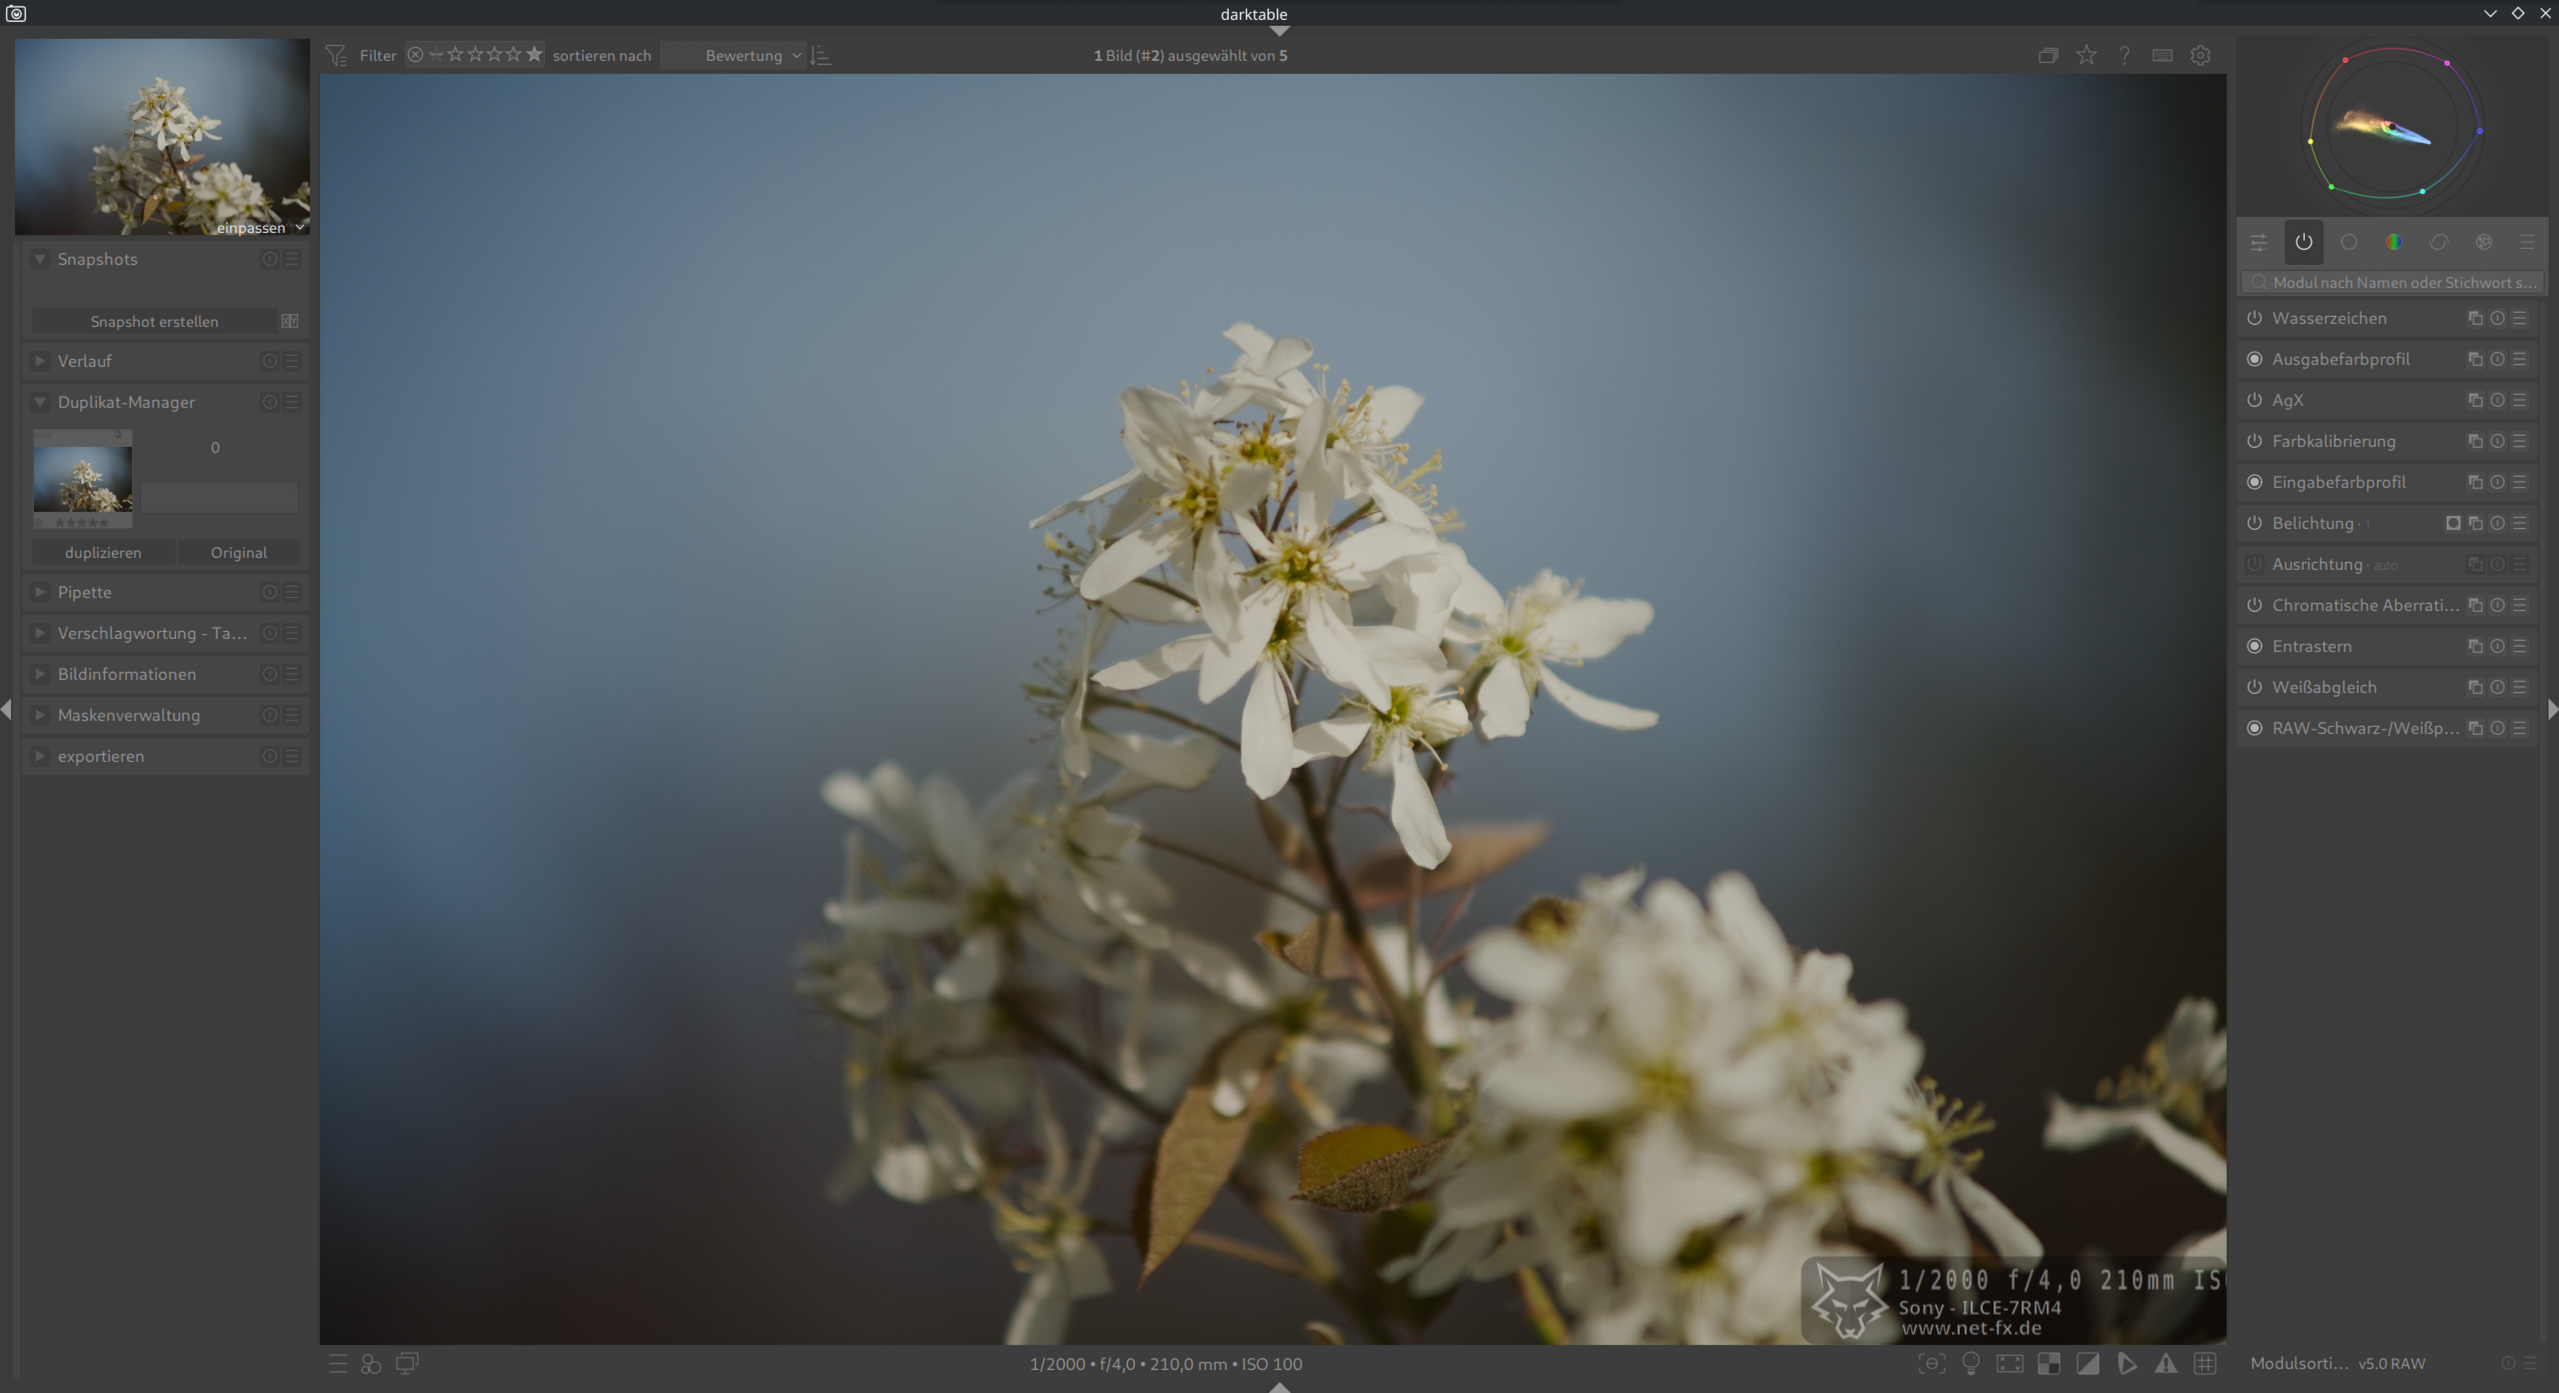2559x1393 pixels.
Task: Toggle the raw overexposure checkerboard indicator
Action: coord(2049,1363)
